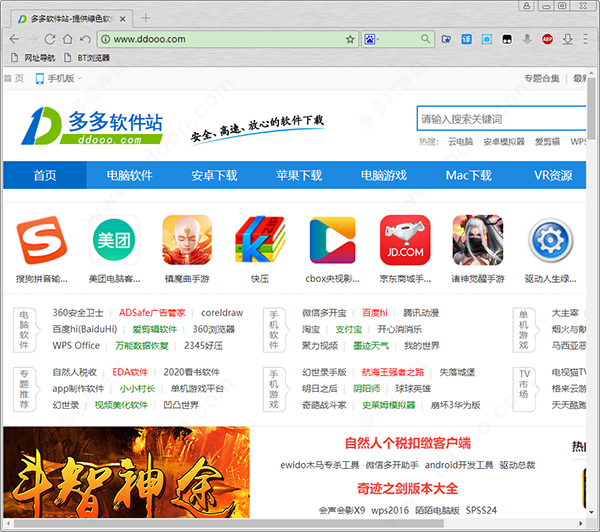Select the Mac下载 navigation tab
The height and width of the screenshot is (532, 600).
[468, 175]
